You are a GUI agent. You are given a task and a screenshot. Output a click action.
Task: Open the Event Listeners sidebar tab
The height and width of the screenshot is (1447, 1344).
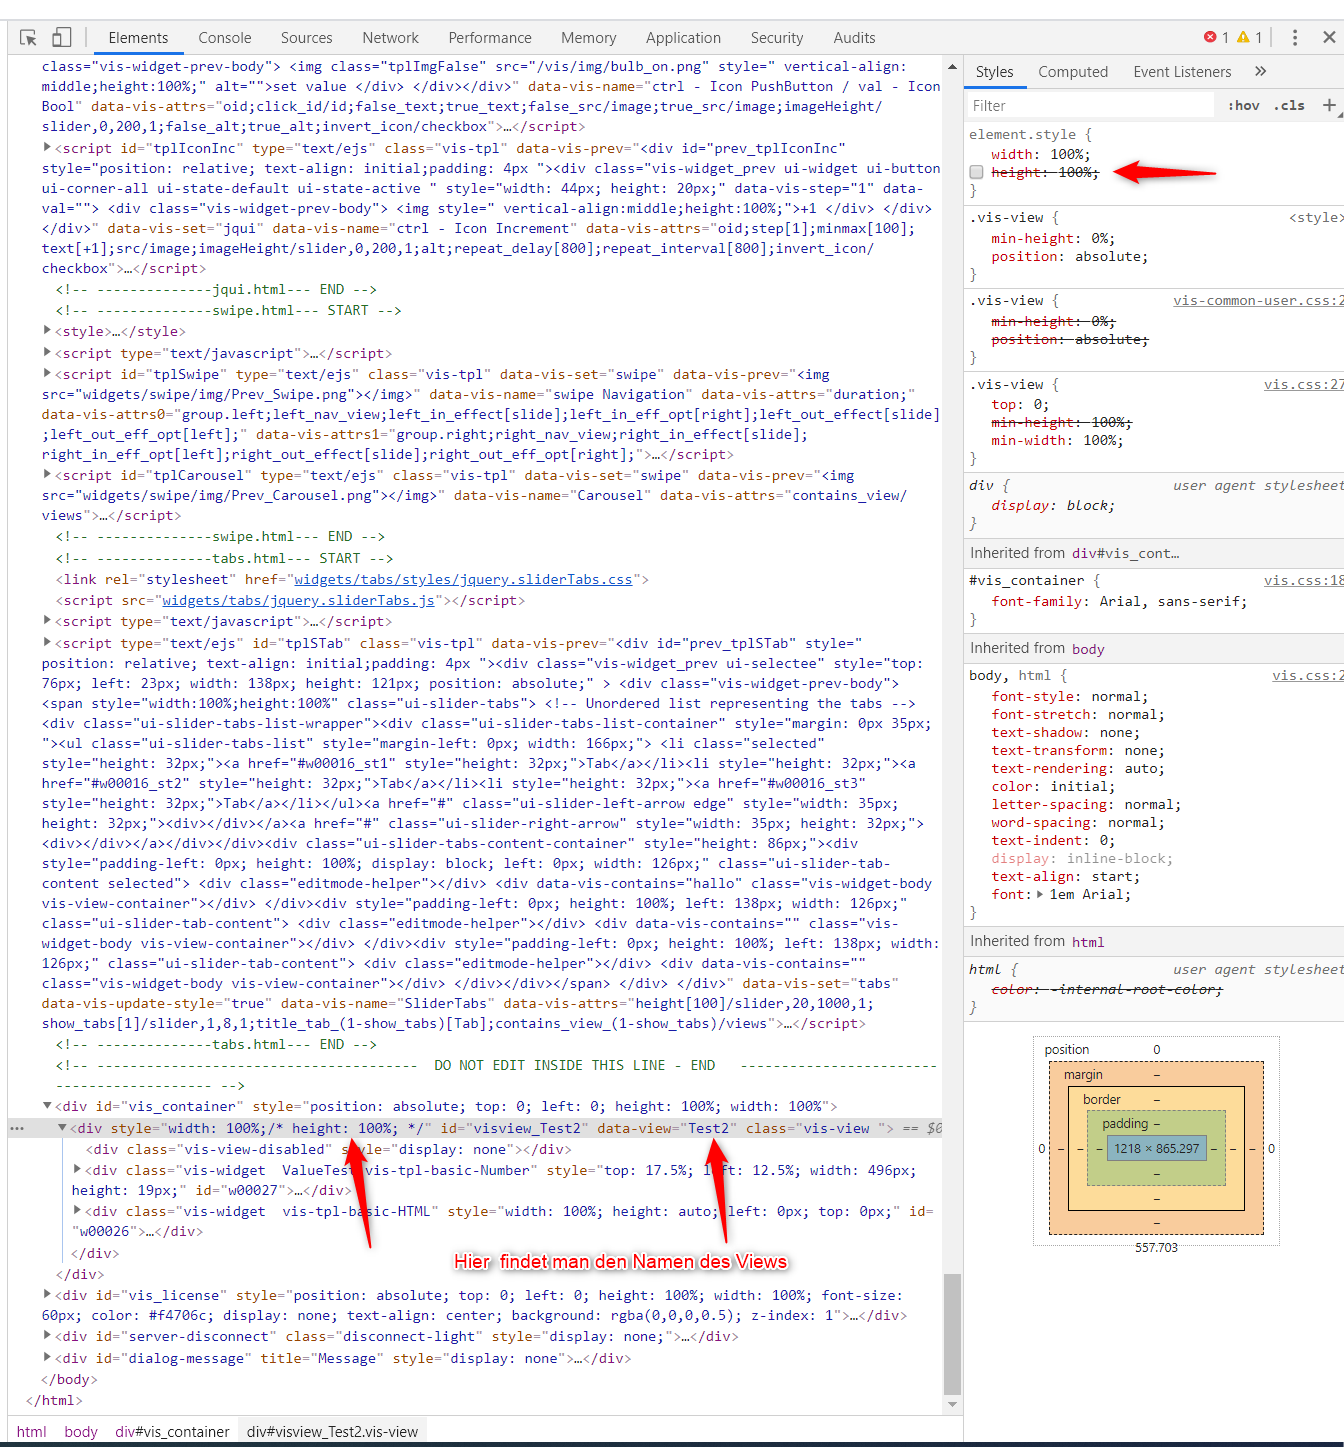1183,72
